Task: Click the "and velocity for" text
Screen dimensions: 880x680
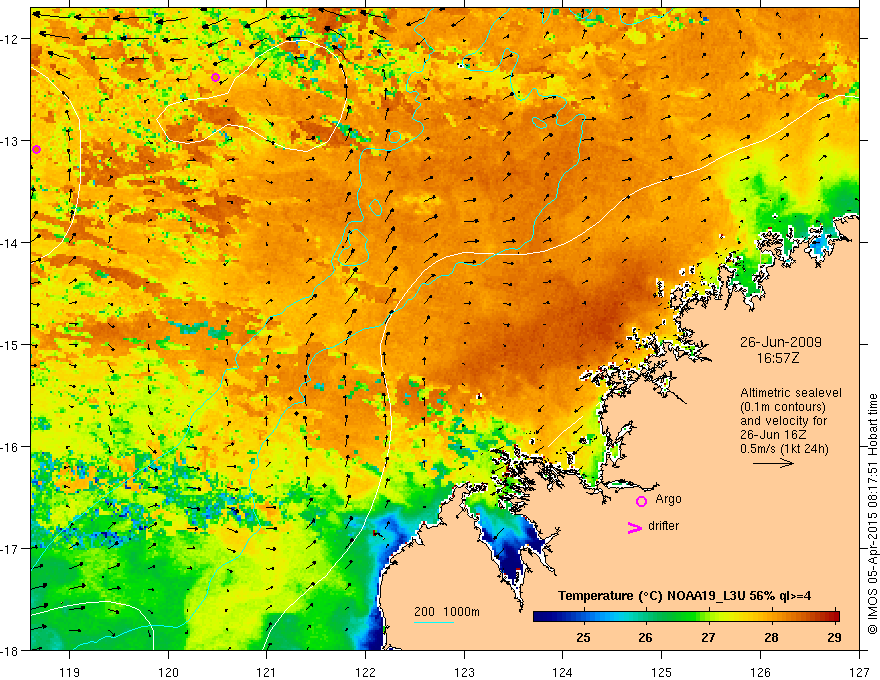Action: [783, 421]
